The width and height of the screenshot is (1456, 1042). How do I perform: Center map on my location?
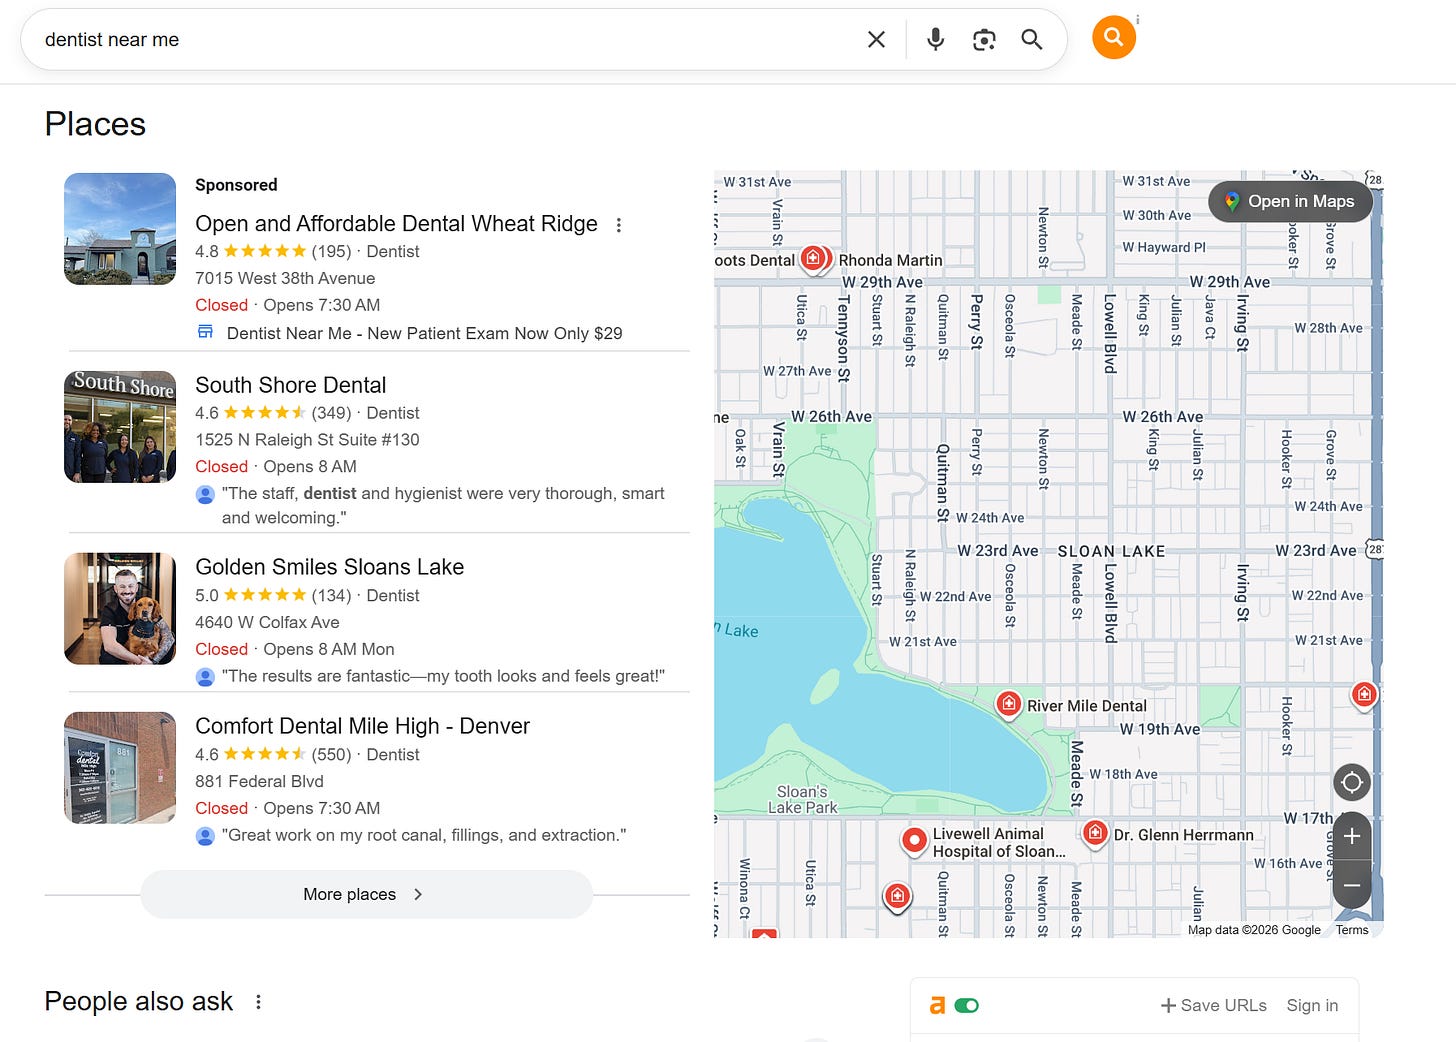[x=1351, y=782]
